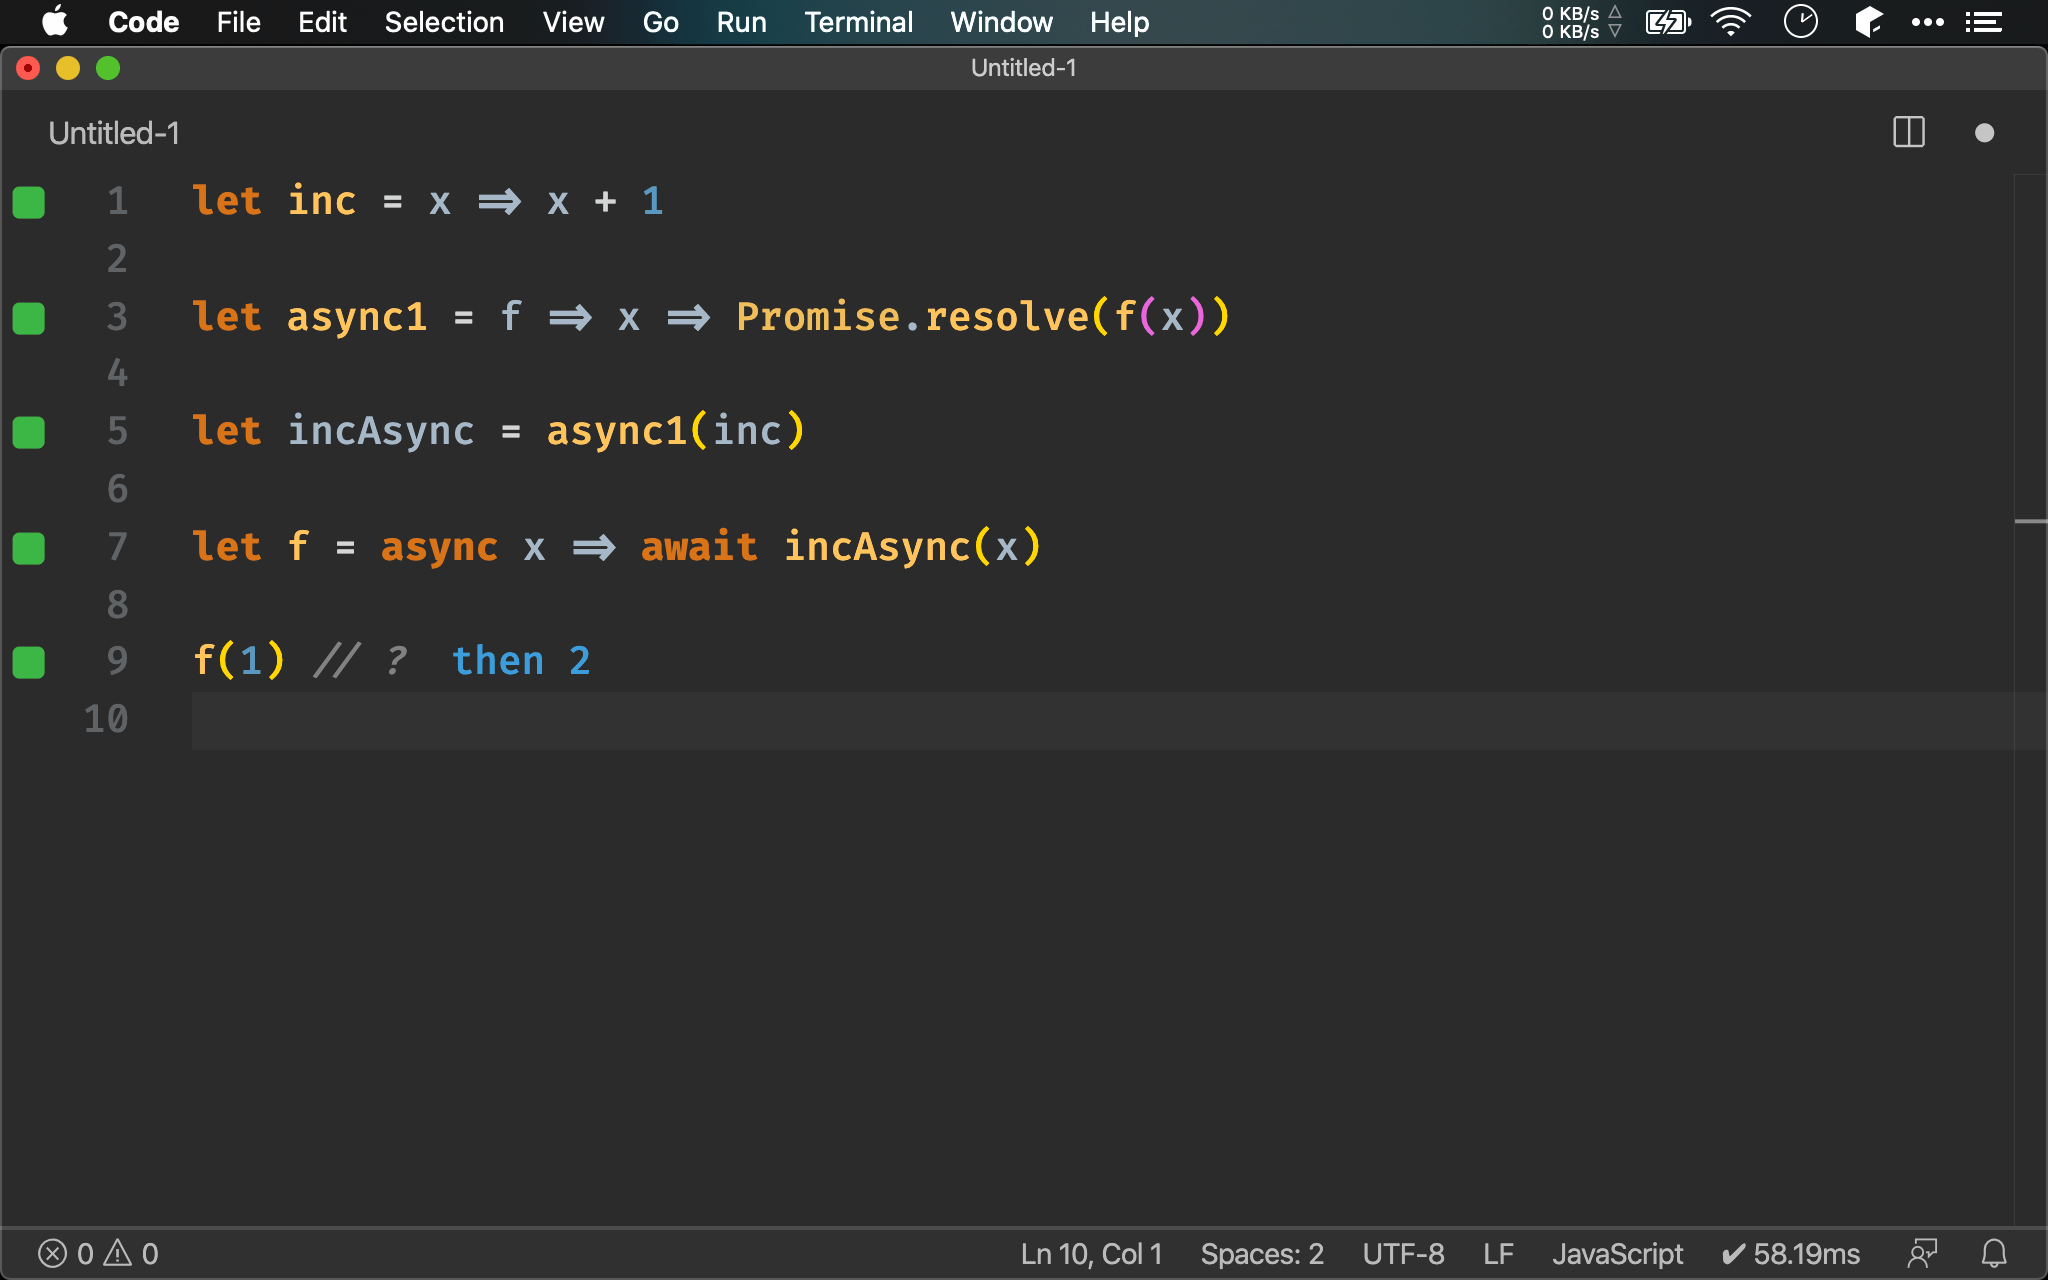Click the split editor icon
This screenshot has height=1280, width=2048.
tap(1909, 131)
